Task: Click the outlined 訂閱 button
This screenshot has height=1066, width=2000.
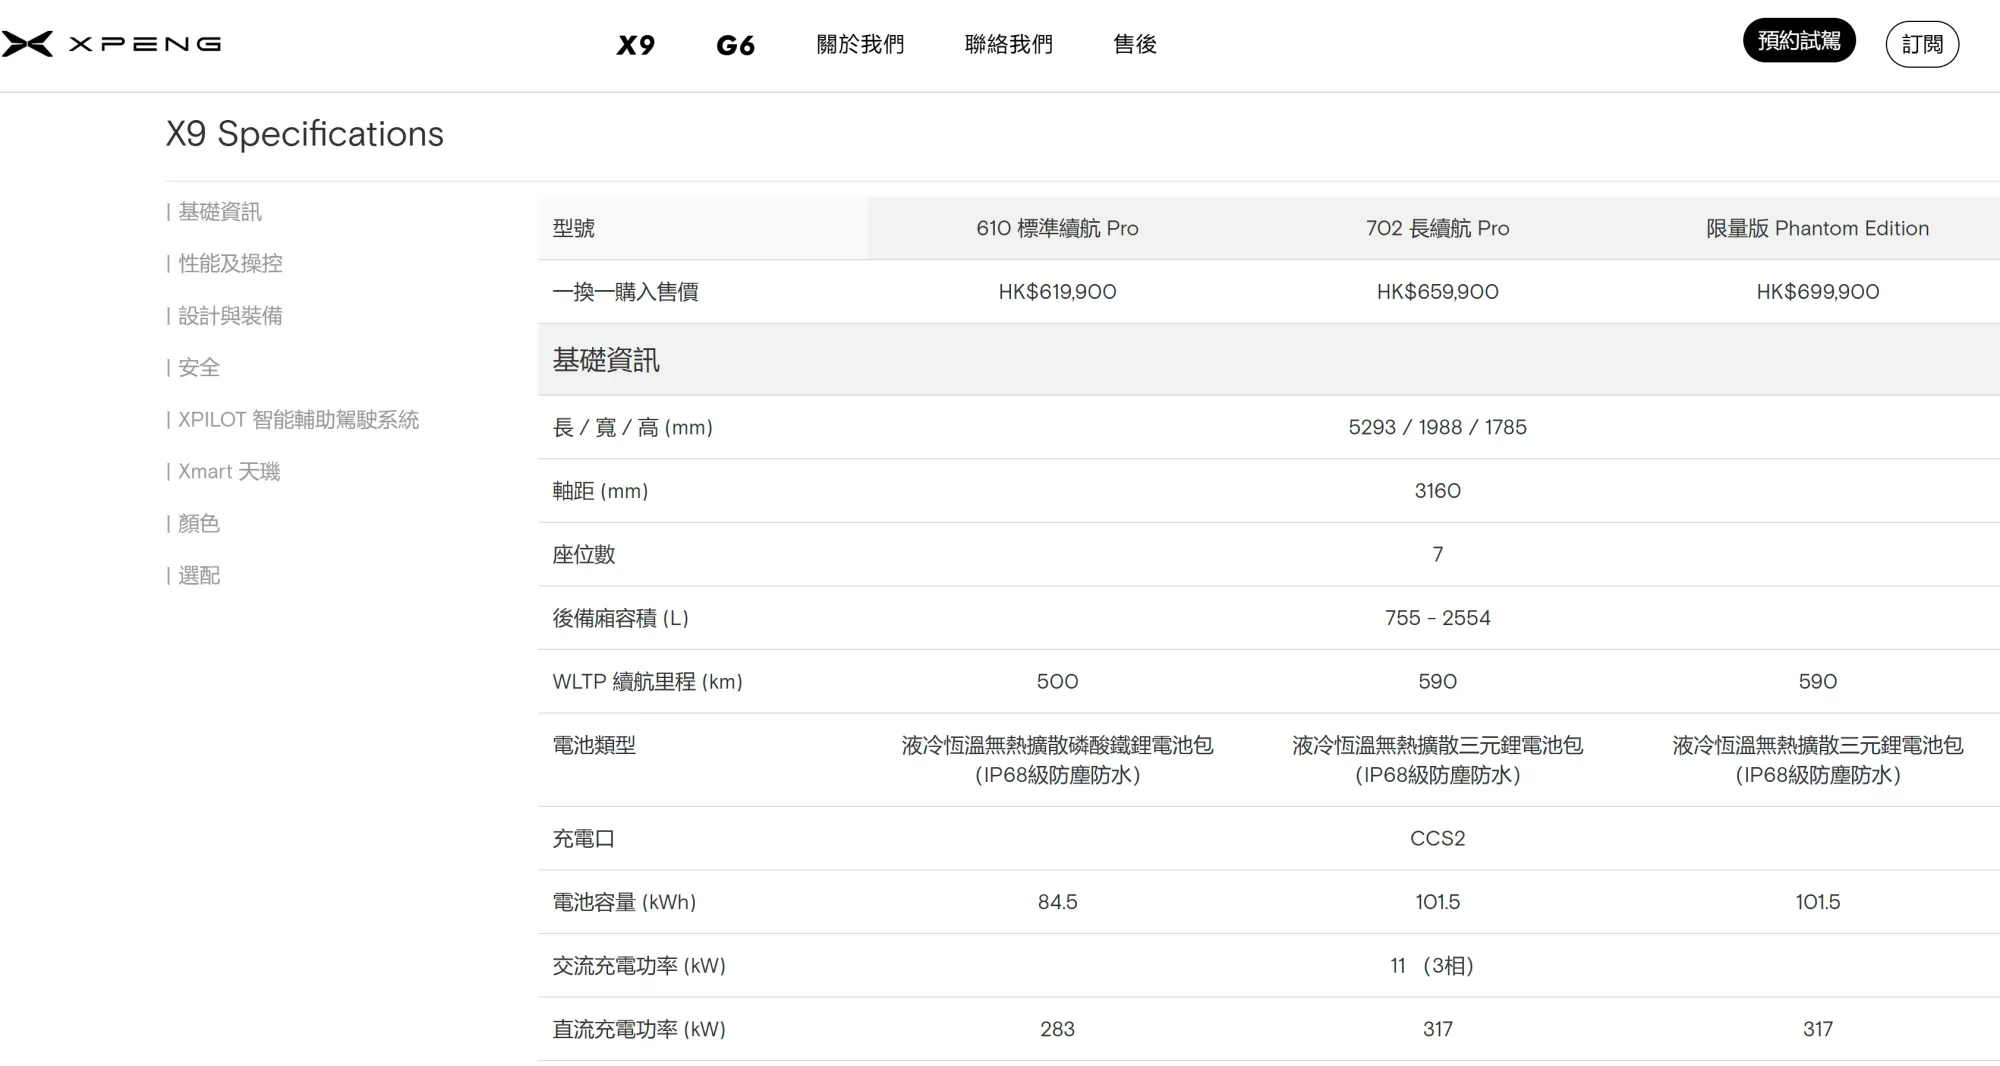Action: click(x=1921, y=44)
